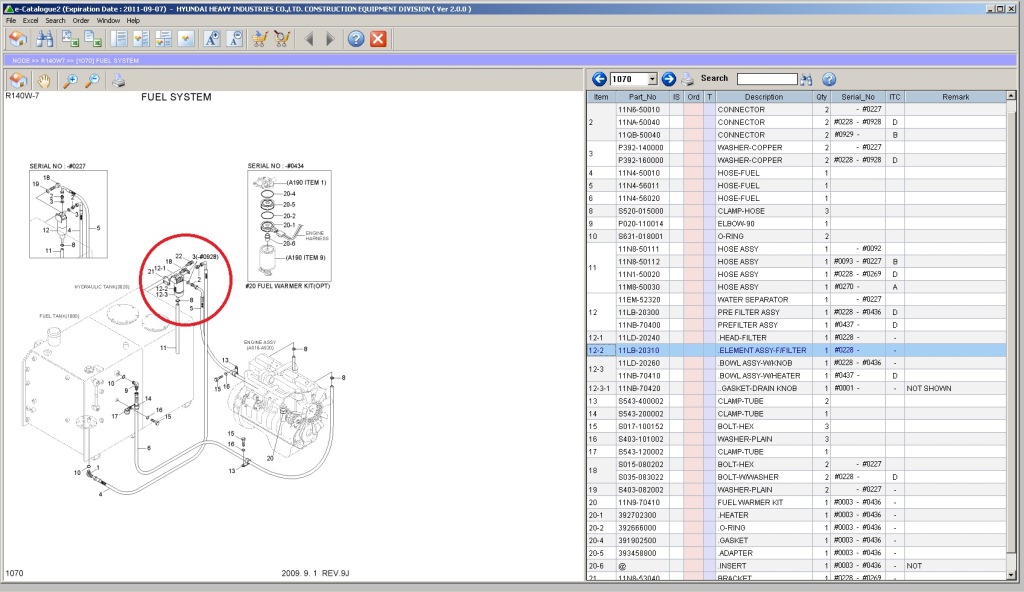
Task: Switch to stacked image and list layout icon
Action: coord(163,39)
